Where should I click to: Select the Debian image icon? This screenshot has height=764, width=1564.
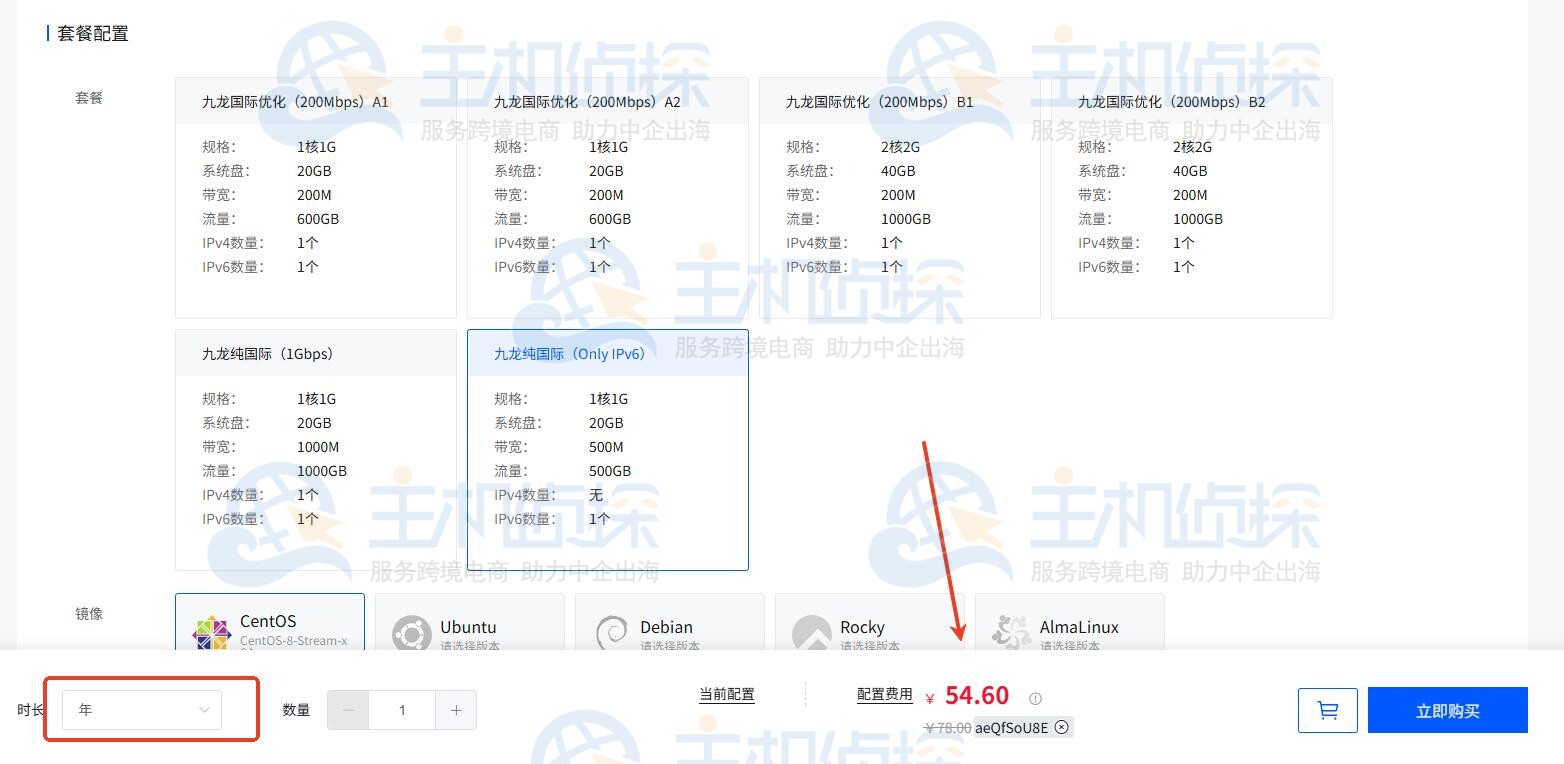tap(611, 632)
